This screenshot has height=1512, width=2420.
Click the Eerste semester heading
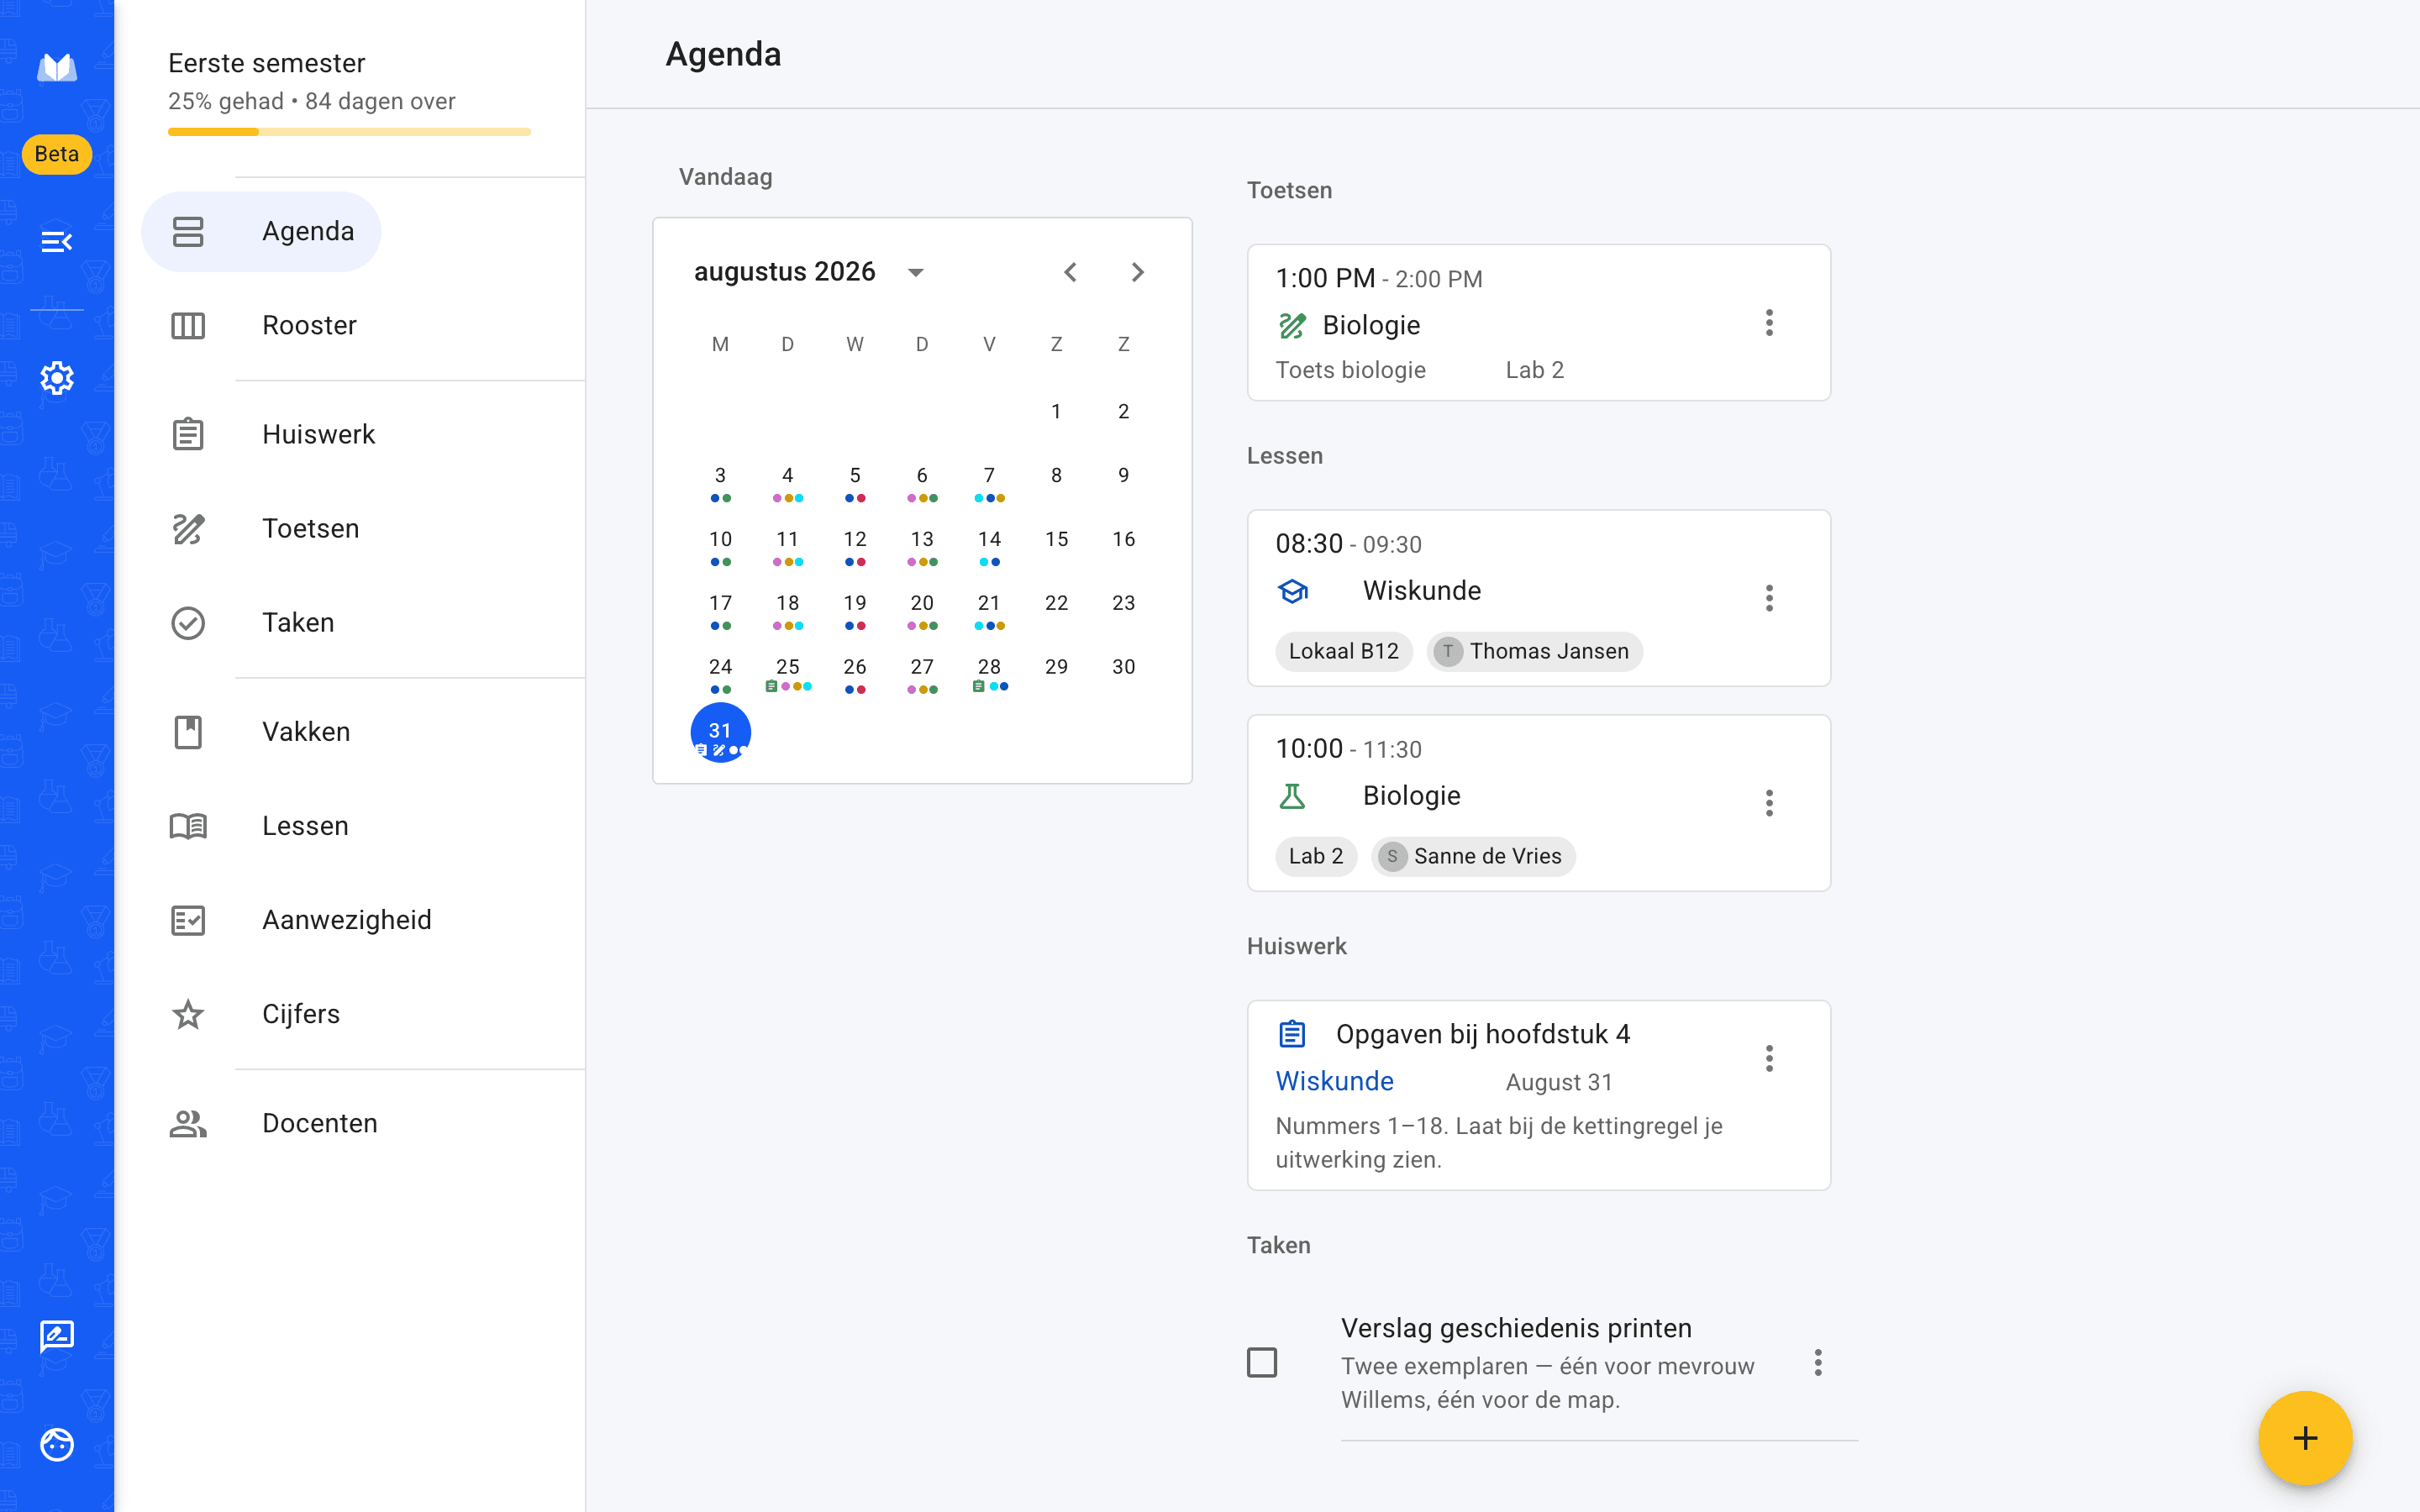click(267, 63)
